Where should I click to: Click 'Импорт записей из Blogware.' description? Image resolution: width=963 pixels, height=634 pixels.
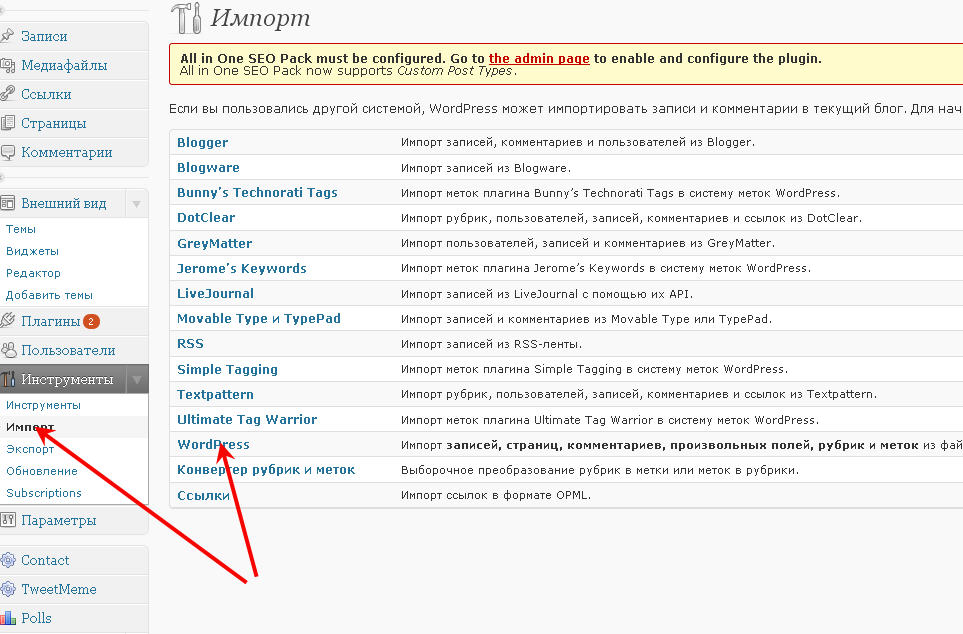(486, 168)
